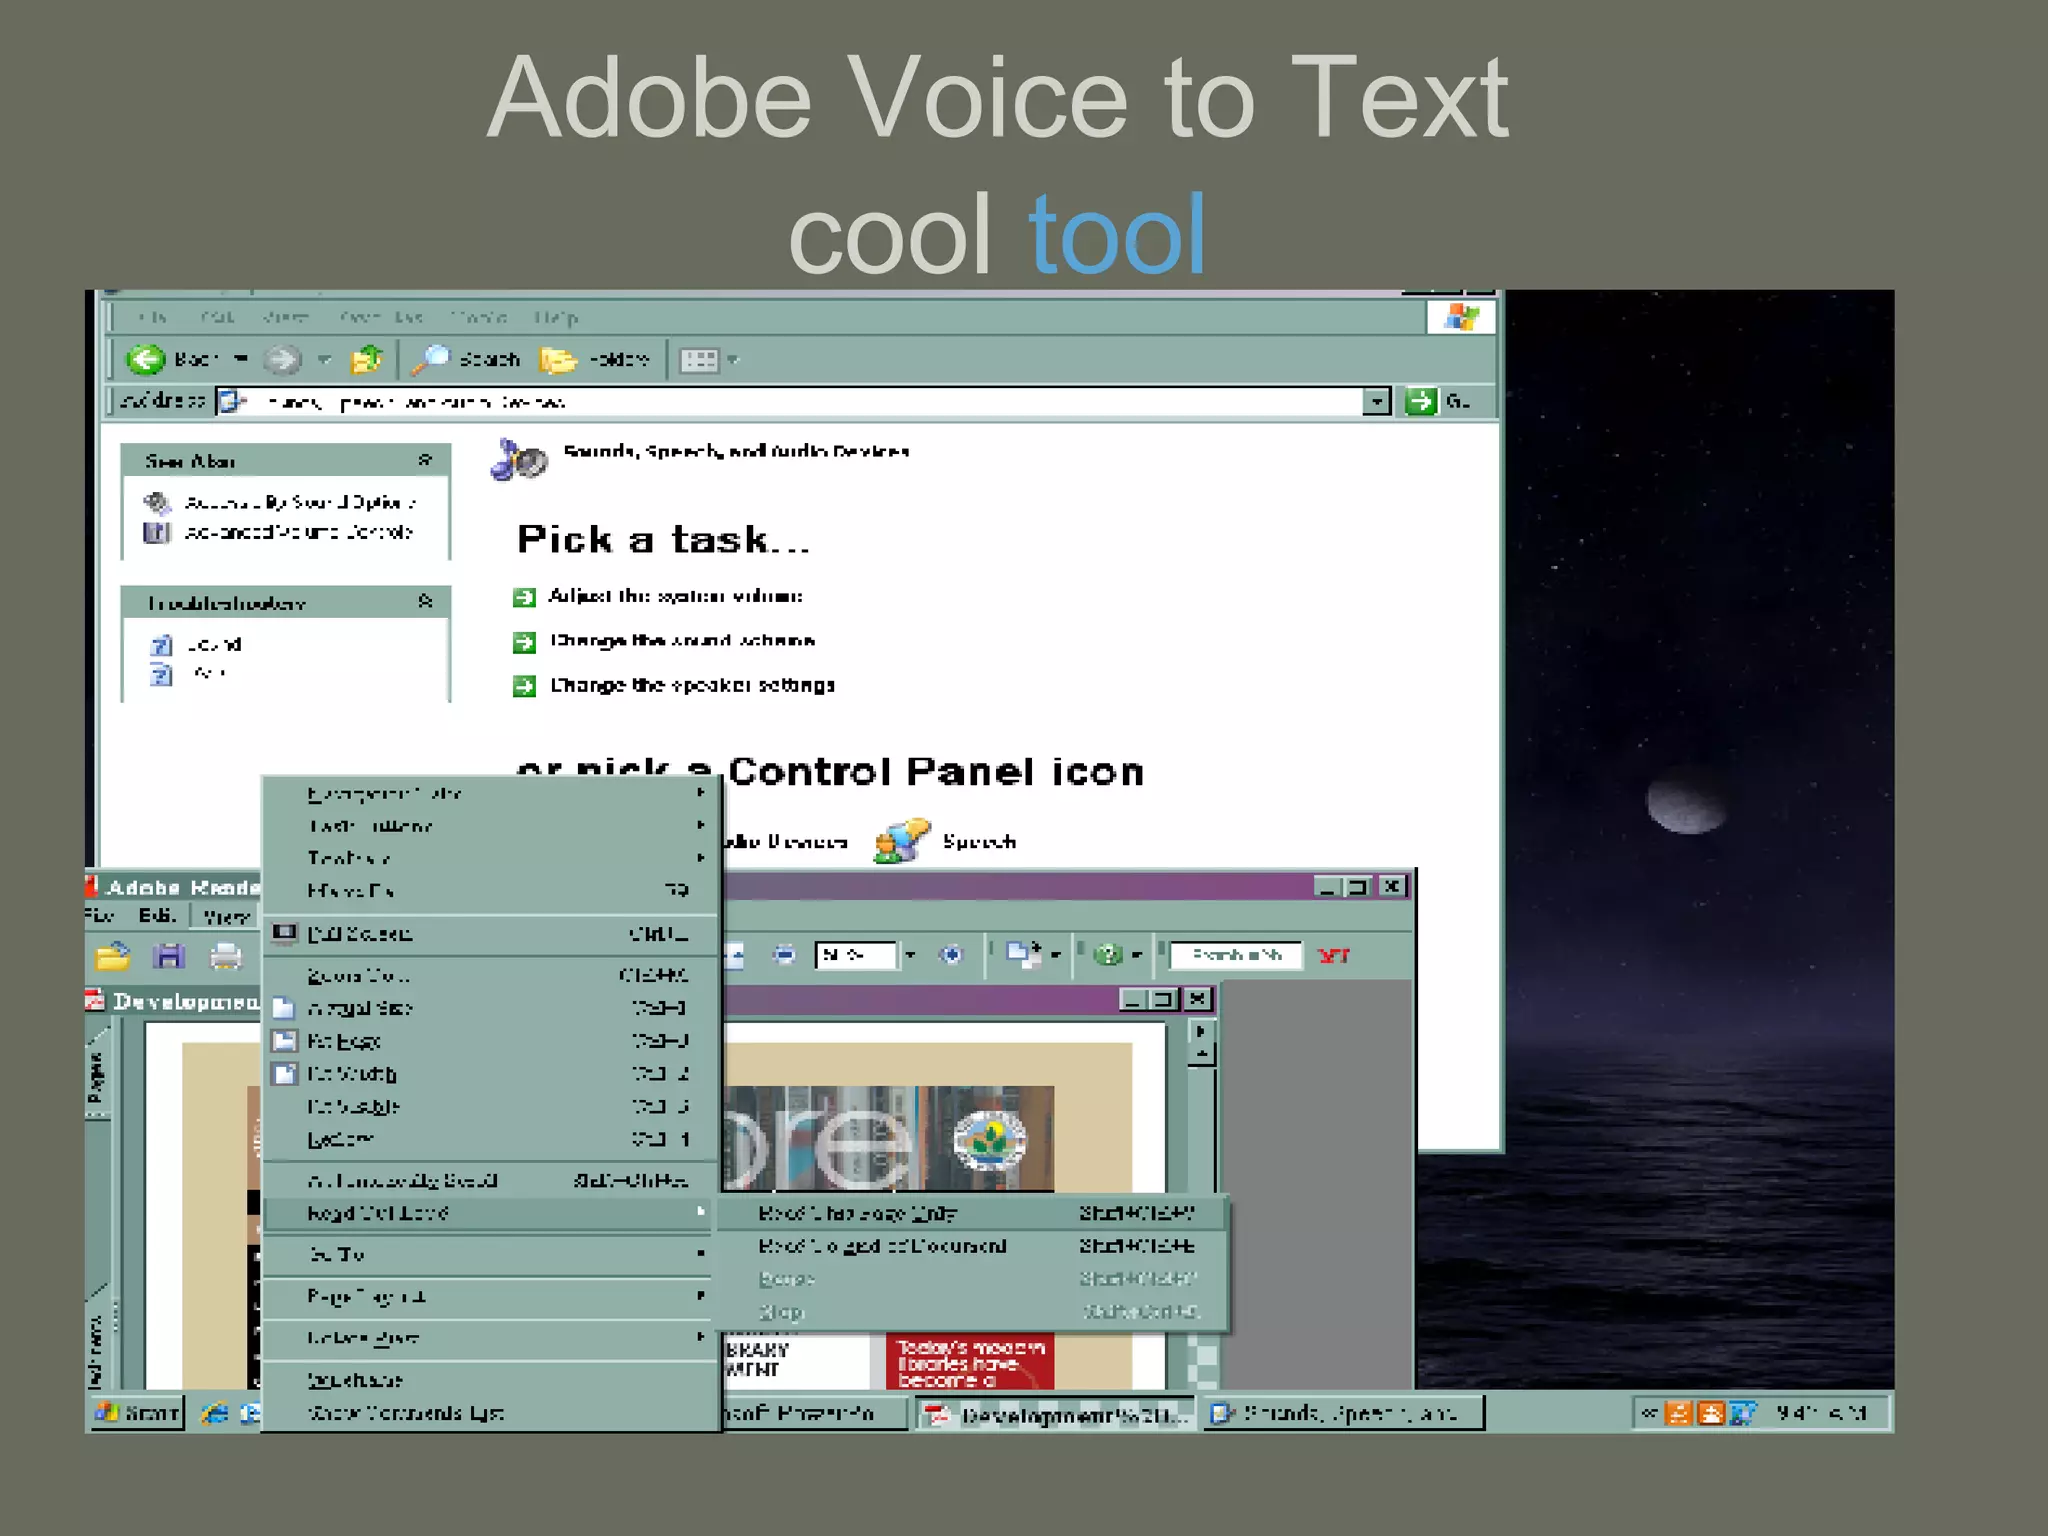
Task: Click the Print icon in Adobe Reader toolbar
Action: [x=225, y=957]
